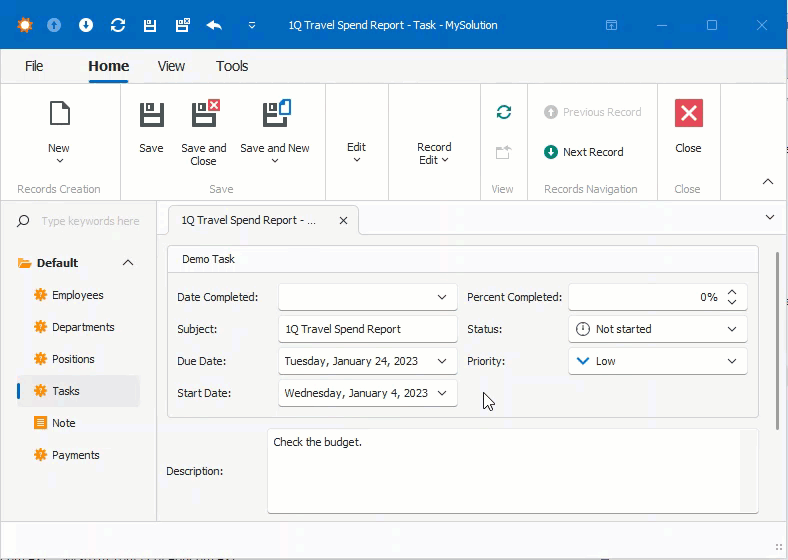
Task: Open the Date Completed dropdown
Action: point(442,297)
